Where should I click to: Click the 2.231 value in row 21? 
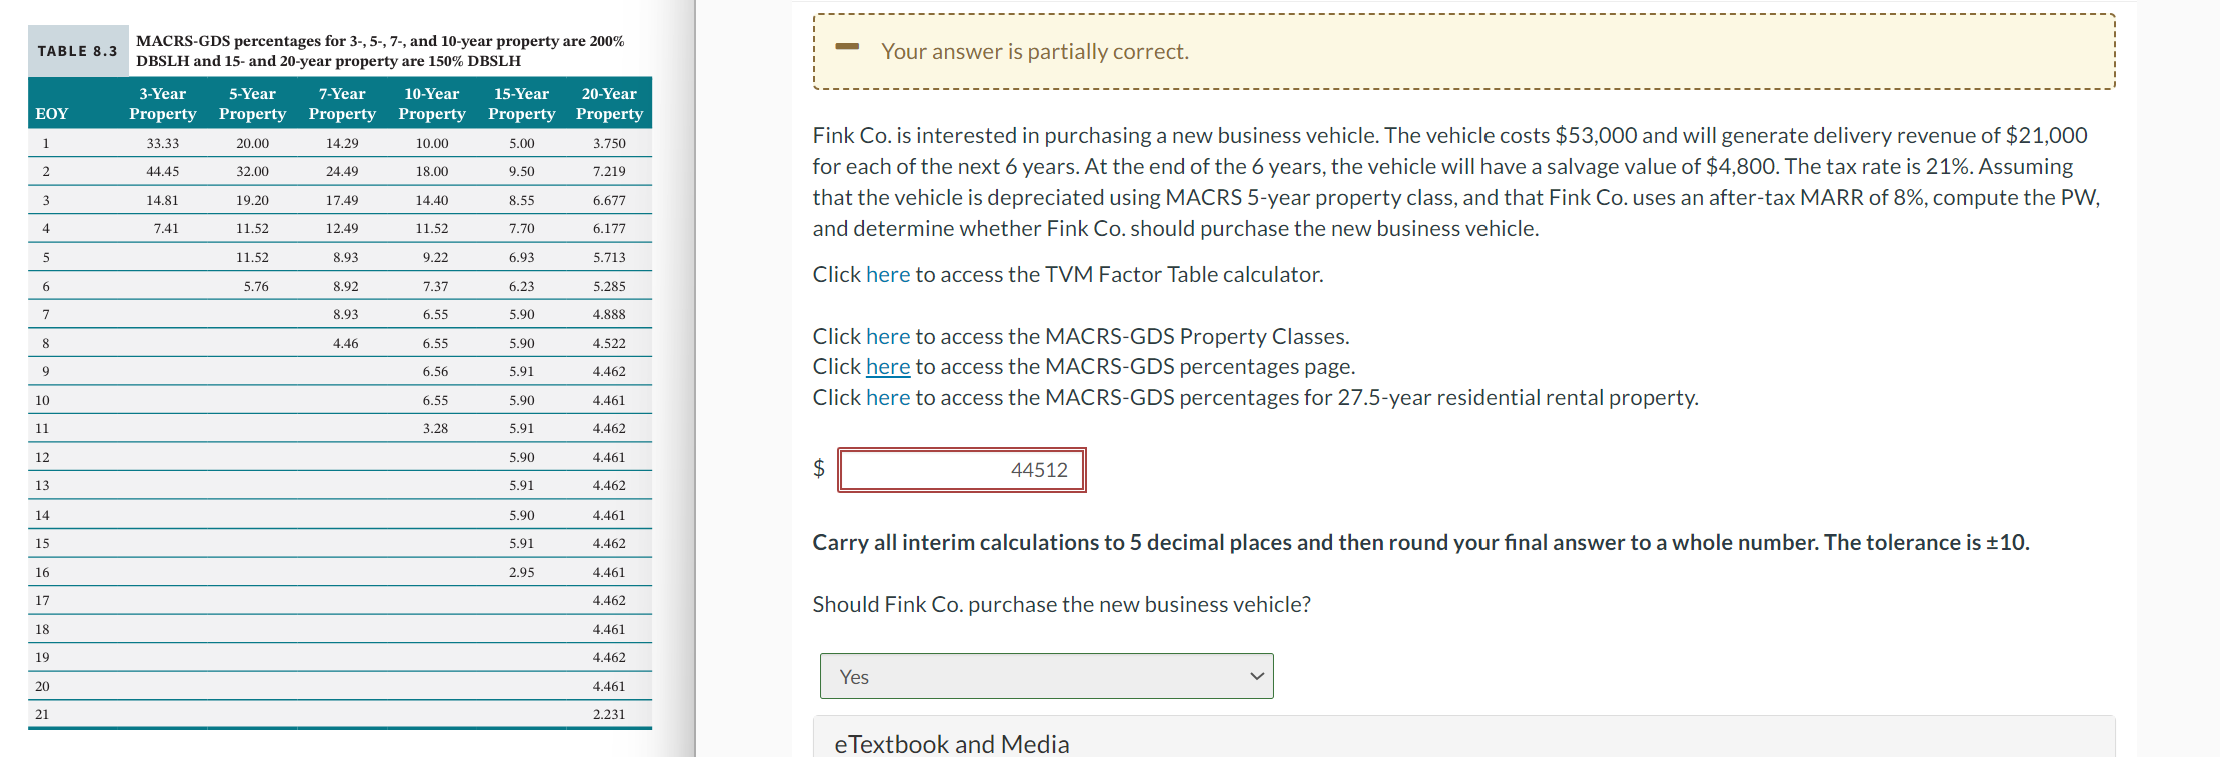click(609, 714)
